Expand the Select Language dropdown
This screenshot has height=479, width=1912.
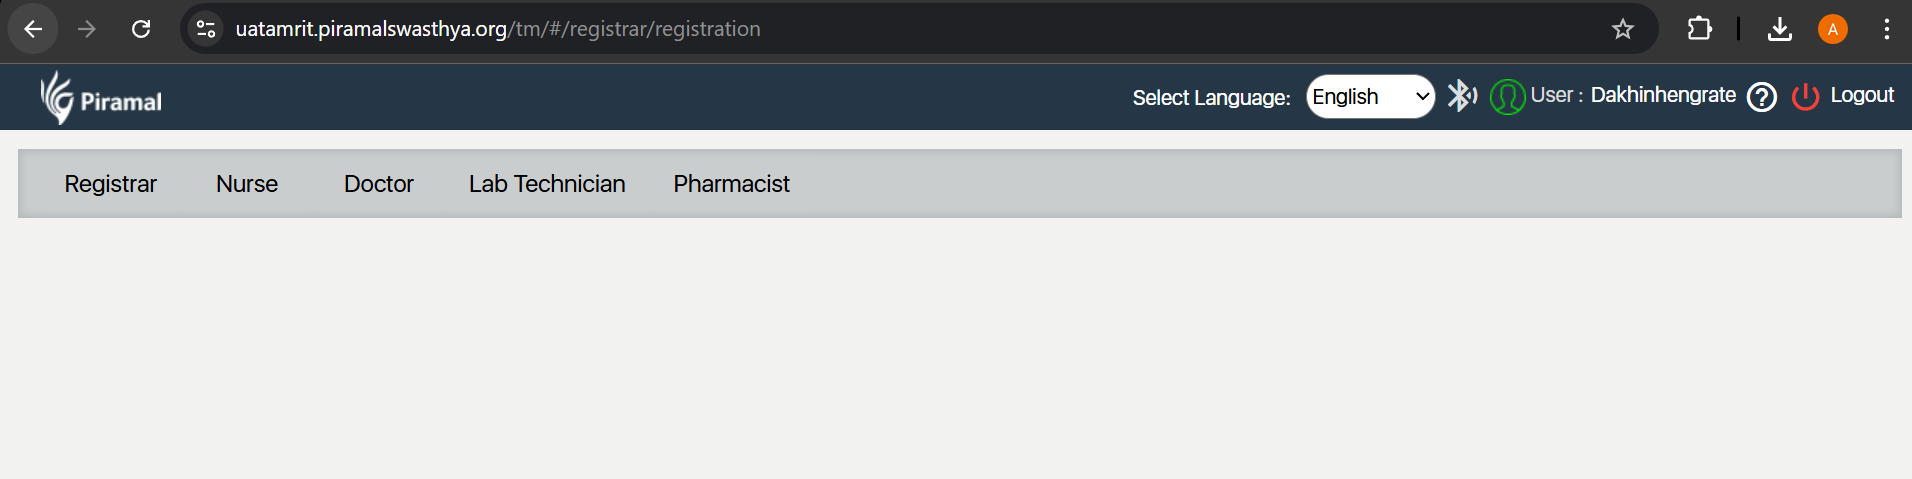tap(1370, 97)
